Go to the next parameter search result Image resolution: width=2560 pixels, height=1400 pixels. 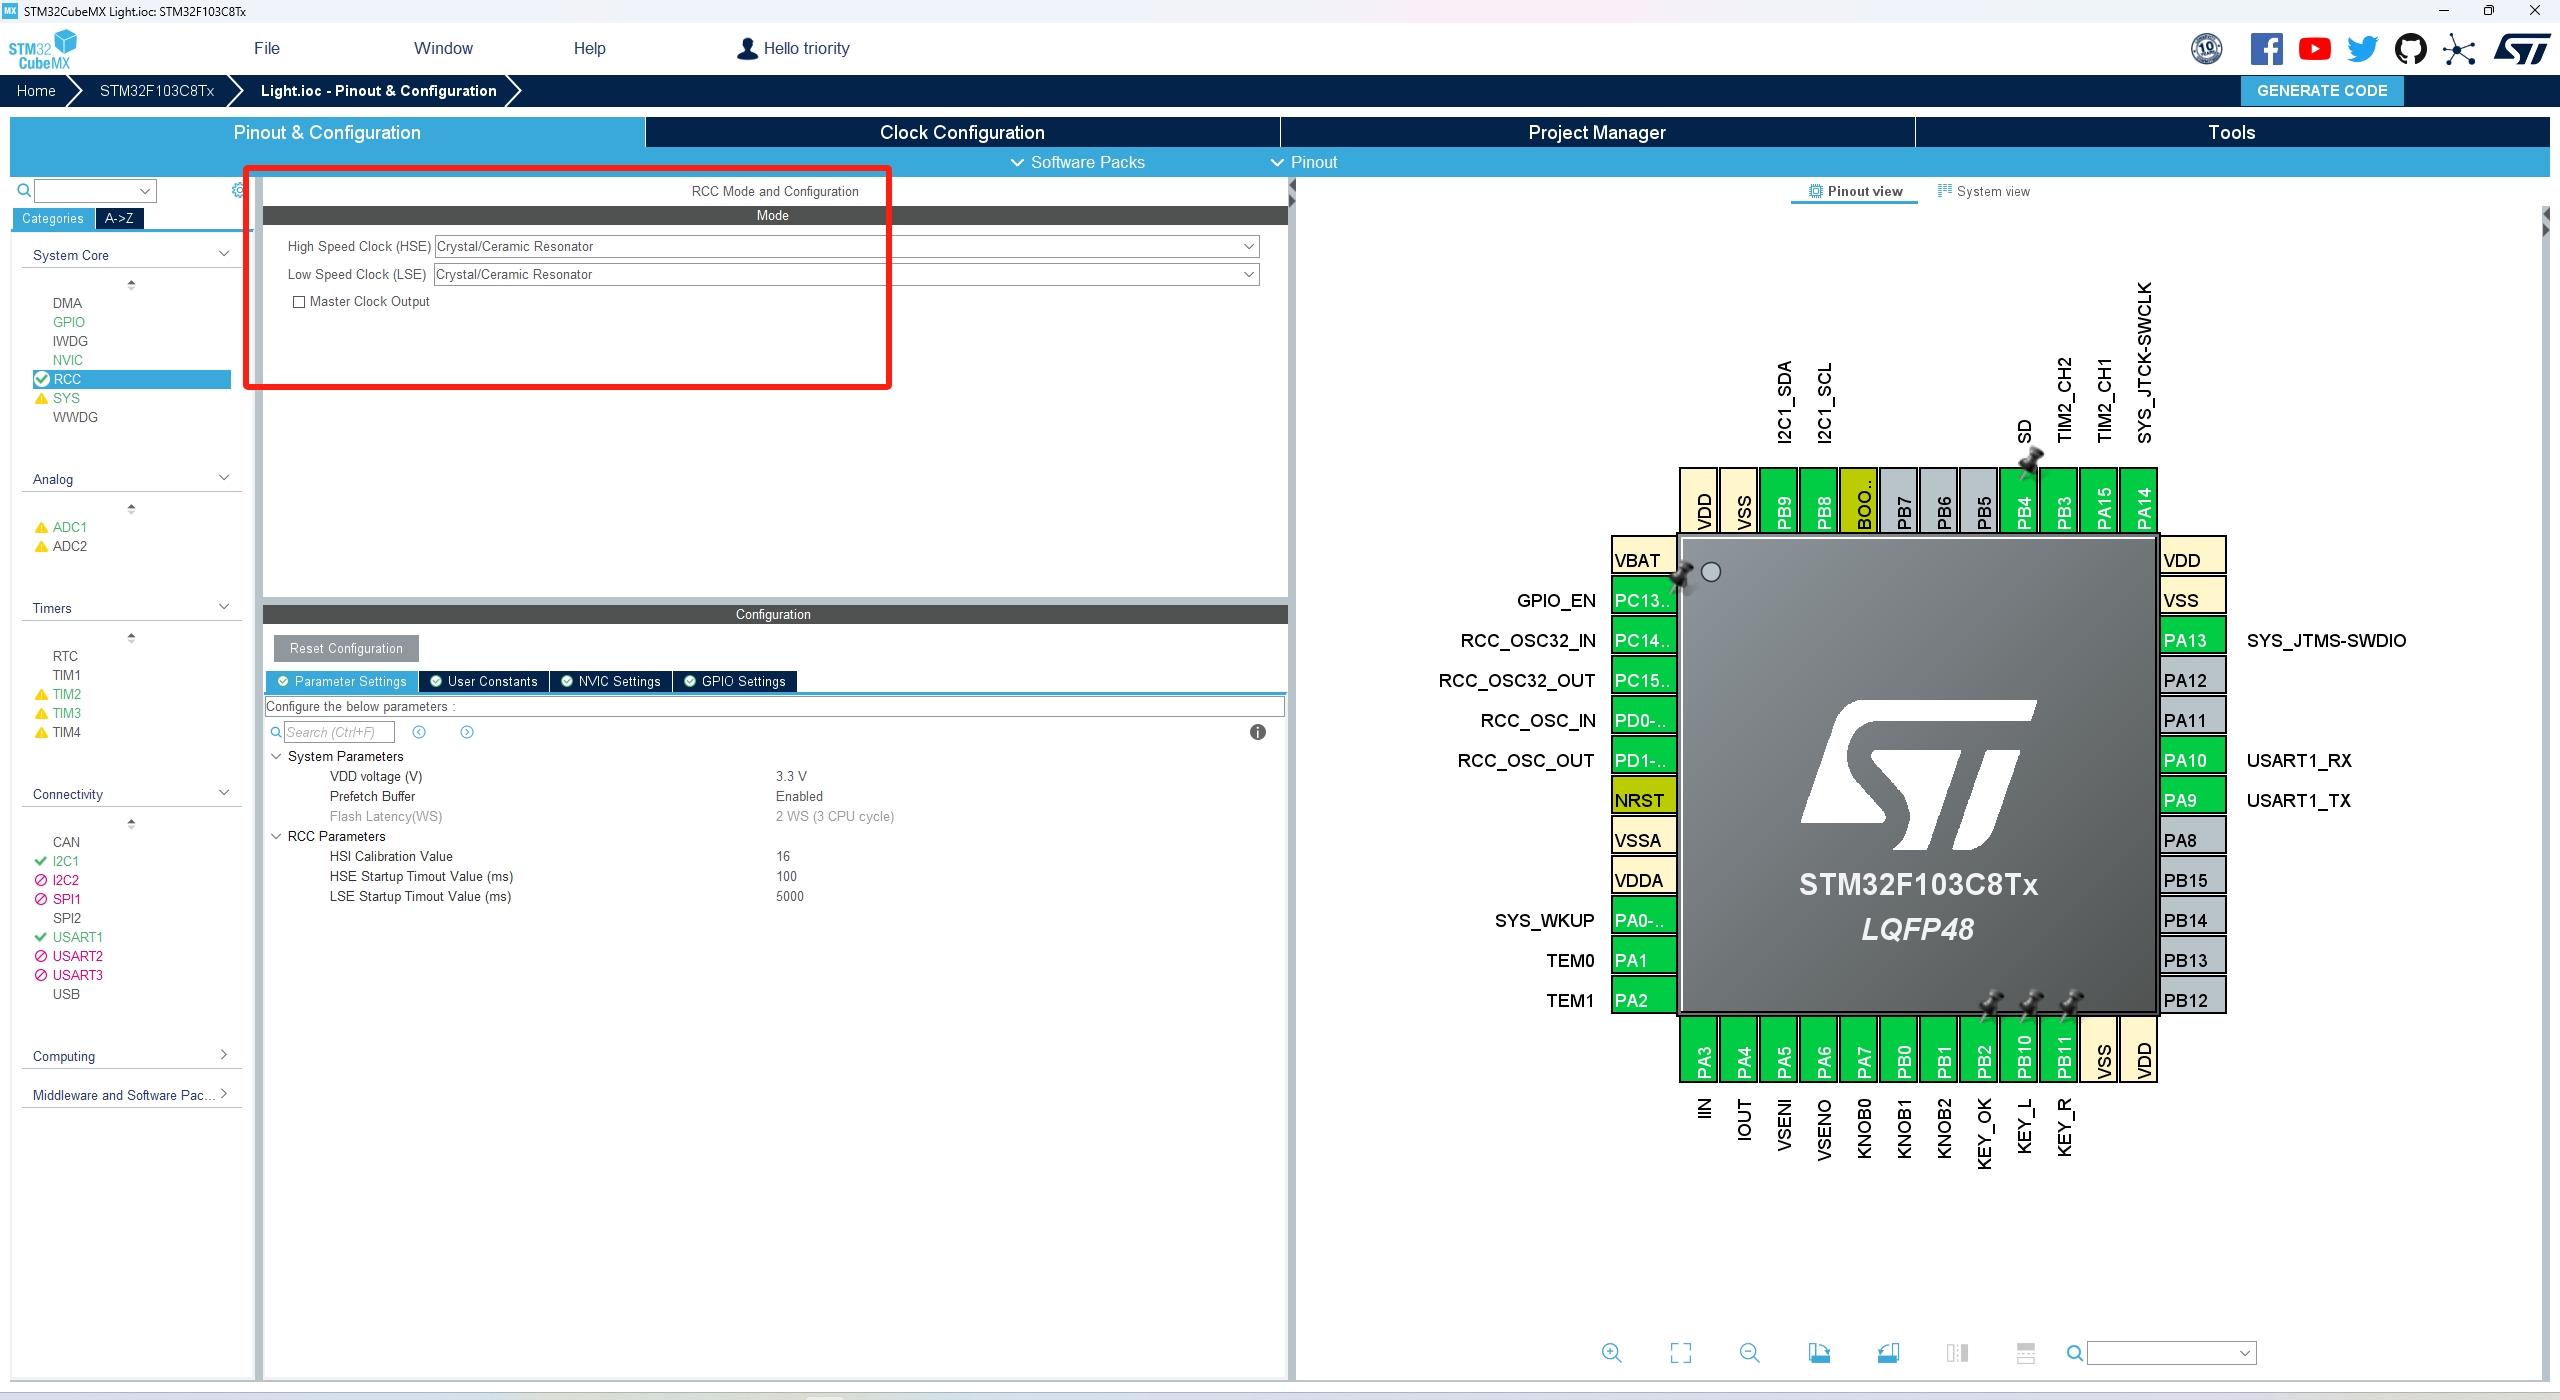(x=467, y=732)
